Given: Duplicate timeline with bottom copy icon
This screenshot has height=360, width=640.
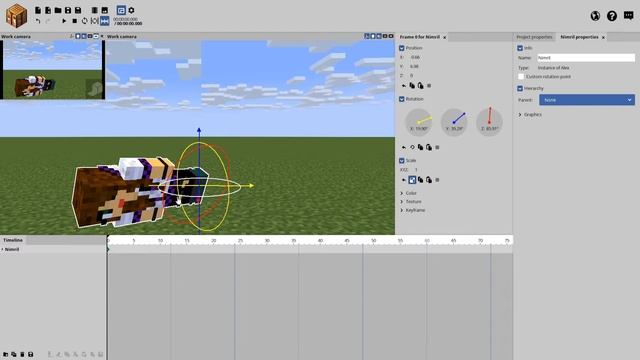Looking at the screenshot, I should point(14,354).
